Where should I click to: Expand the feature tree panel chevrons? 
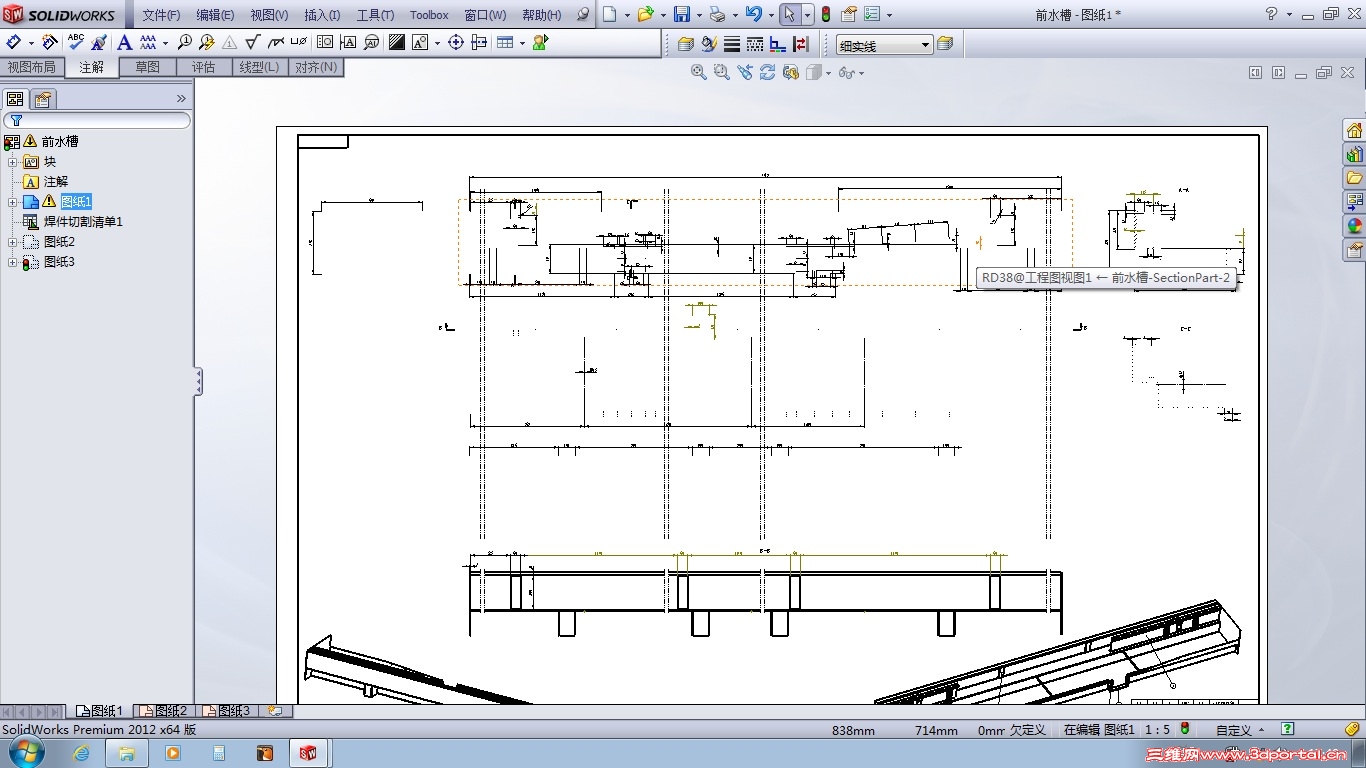[181, 98]
